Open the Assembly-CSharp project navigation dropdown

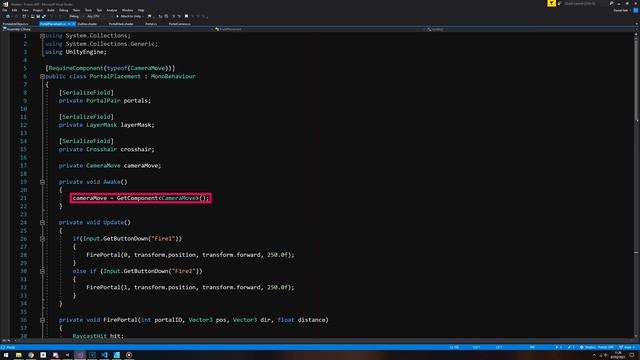108,29
